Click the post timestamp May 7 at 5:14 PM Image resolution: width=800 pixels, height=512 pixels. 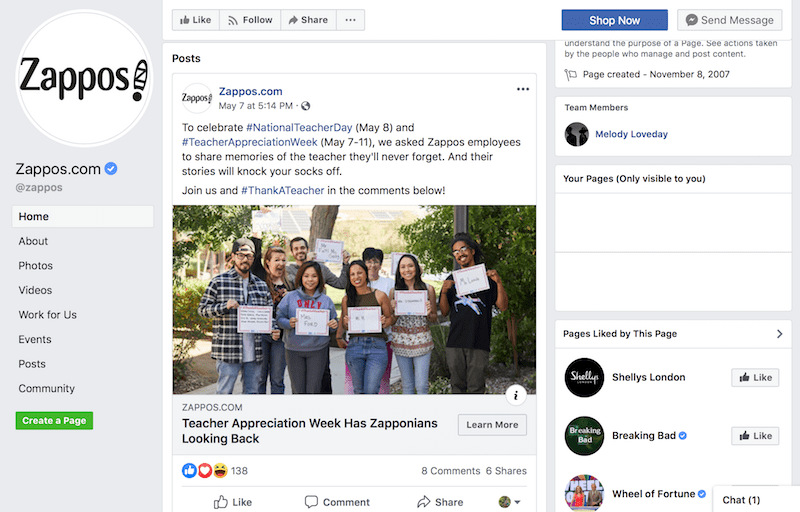pyautogui.click(x=256, y=106)
